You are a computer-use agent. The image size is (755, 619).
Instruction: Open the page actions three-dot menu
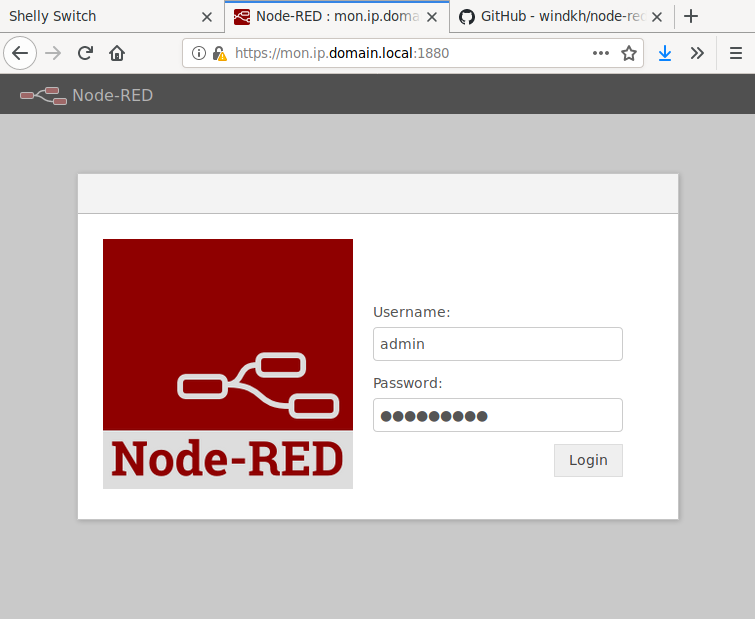(x=600, y=53)
